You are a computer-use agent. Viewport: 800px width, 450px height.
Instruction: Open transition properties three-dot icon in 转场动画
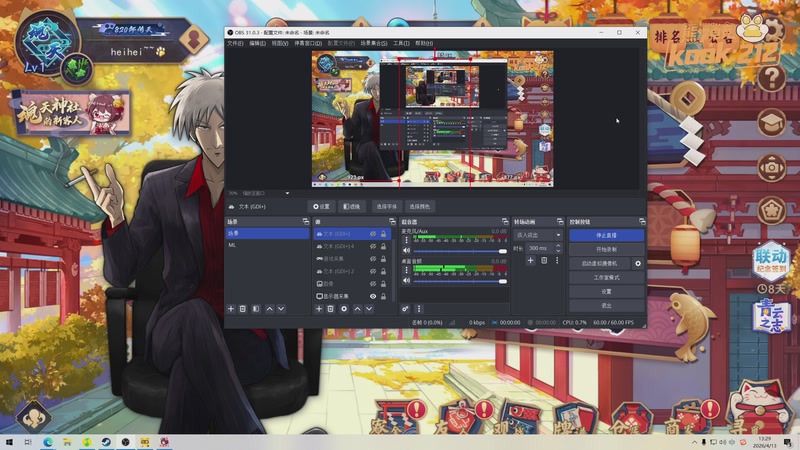(x=557, y=260)
